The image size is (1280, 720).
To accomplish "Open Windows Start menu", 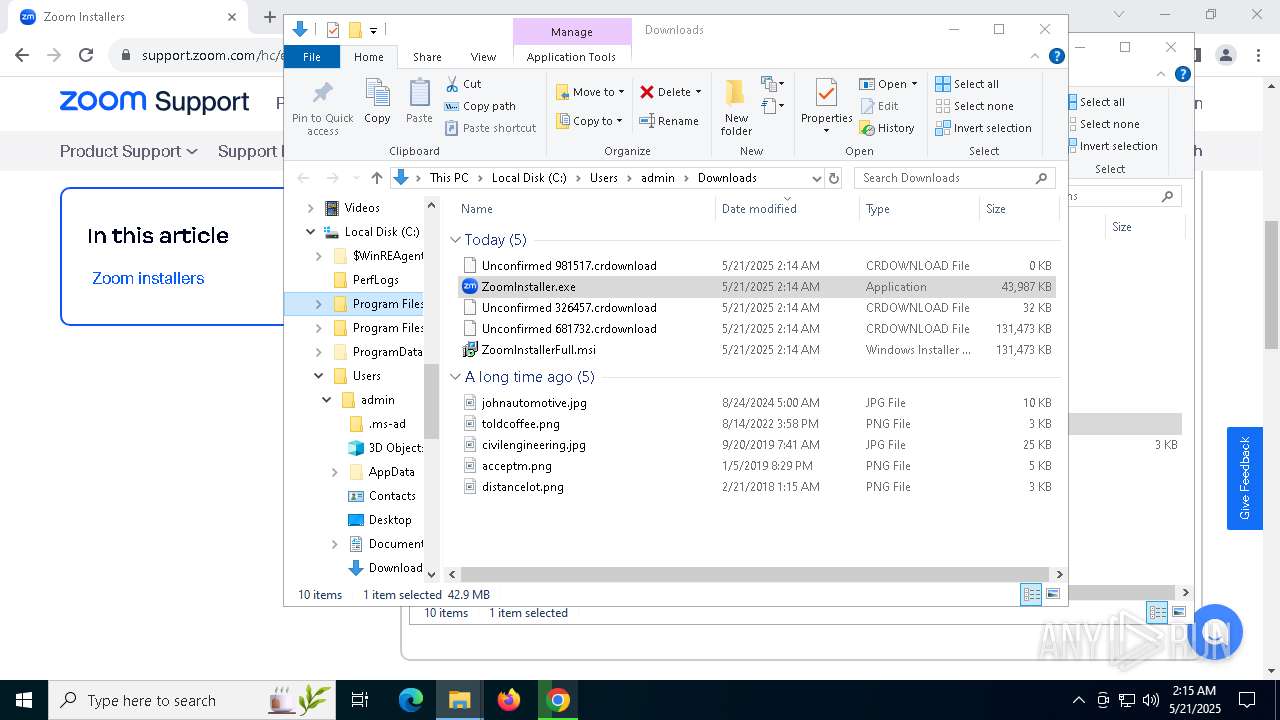I will click(23, 700).
